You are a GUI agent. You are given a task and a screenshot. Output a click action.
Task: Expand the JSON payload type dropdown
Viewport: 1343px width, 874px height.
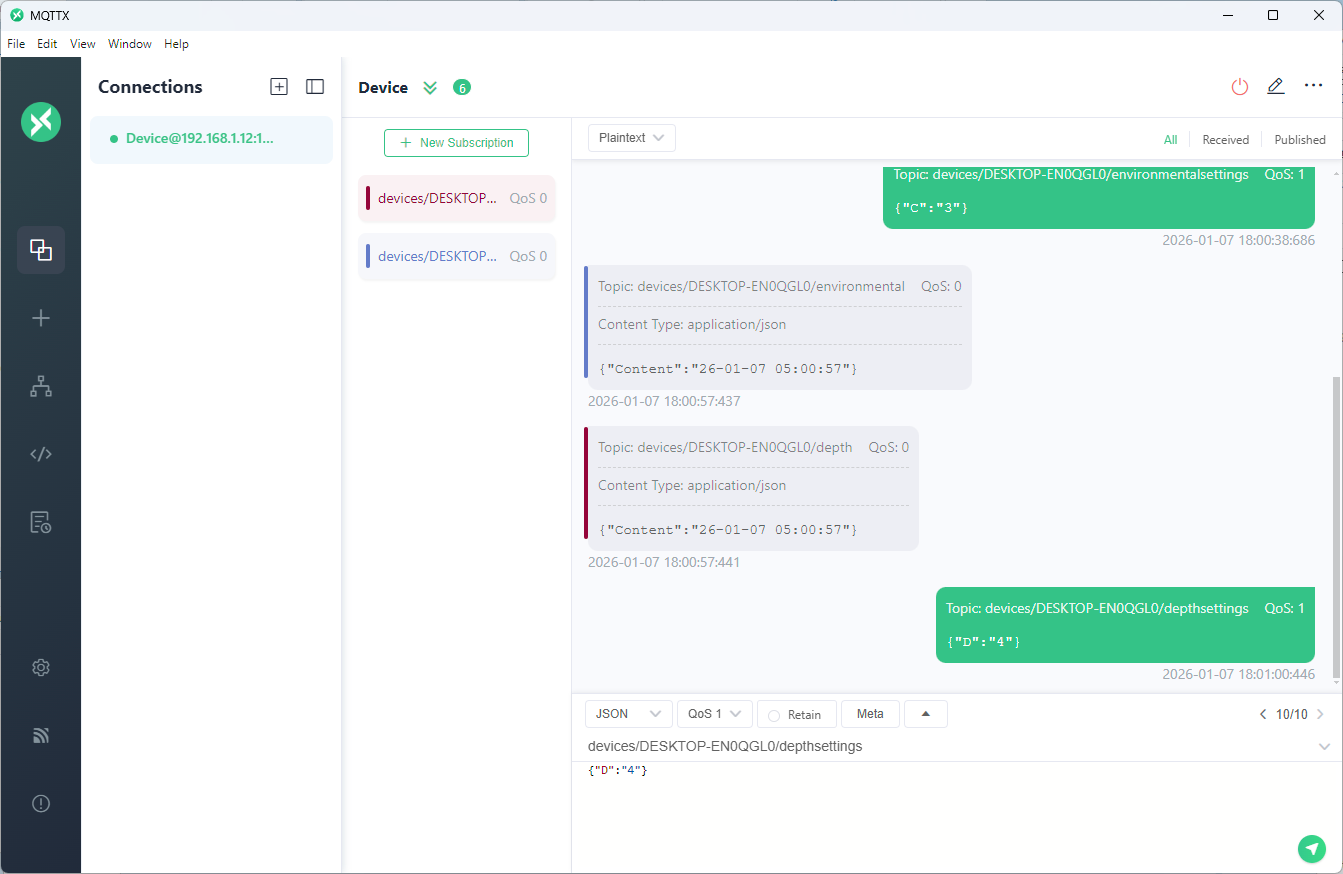628,714
